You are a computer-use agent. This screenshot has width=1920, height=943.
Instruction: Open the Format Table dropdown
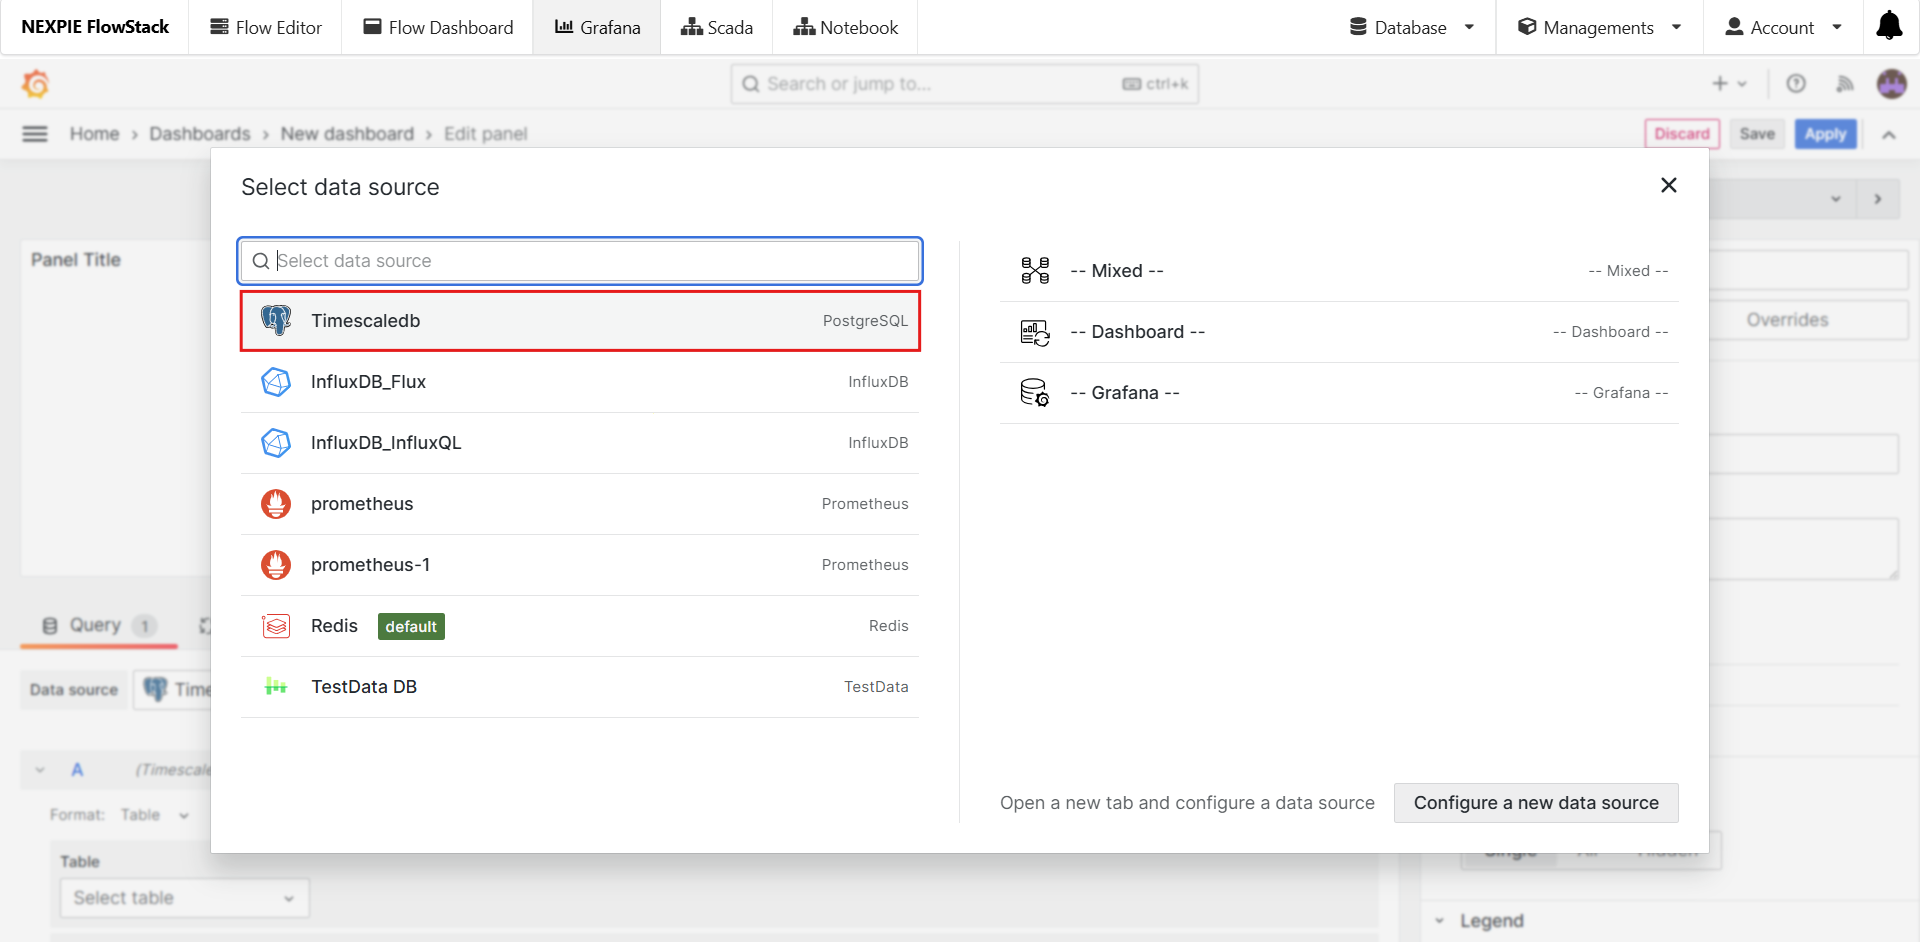[155, 815]
